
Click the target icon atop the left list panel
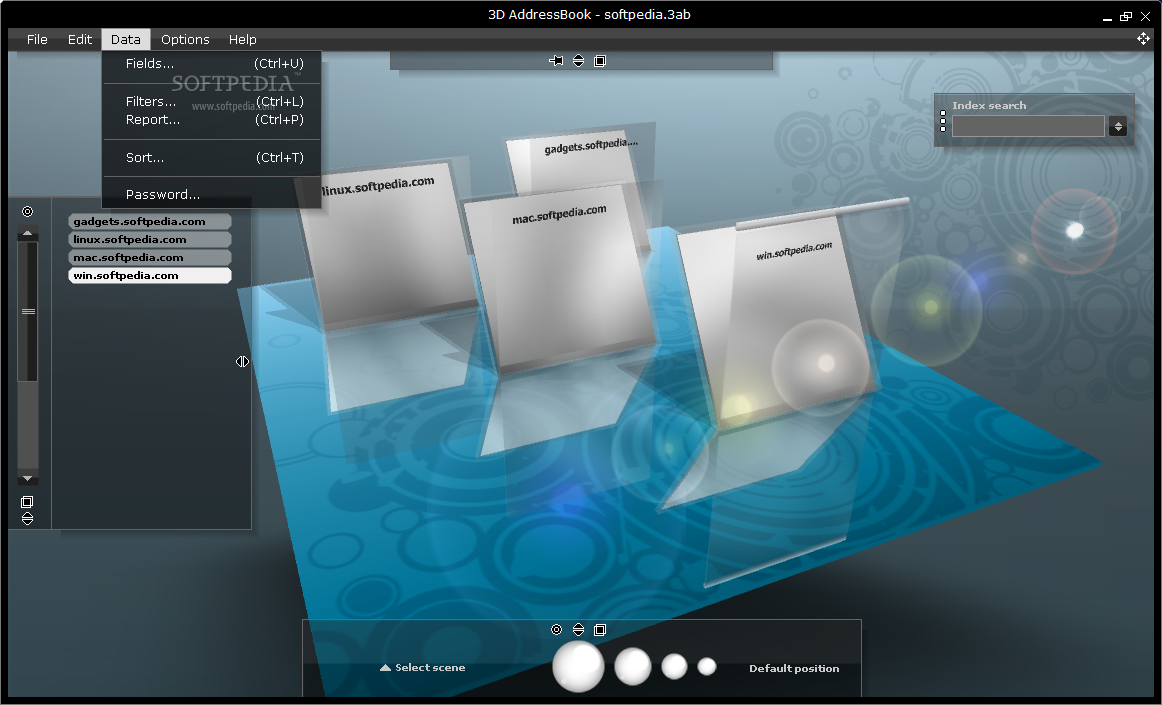click(x=27, y=211)
